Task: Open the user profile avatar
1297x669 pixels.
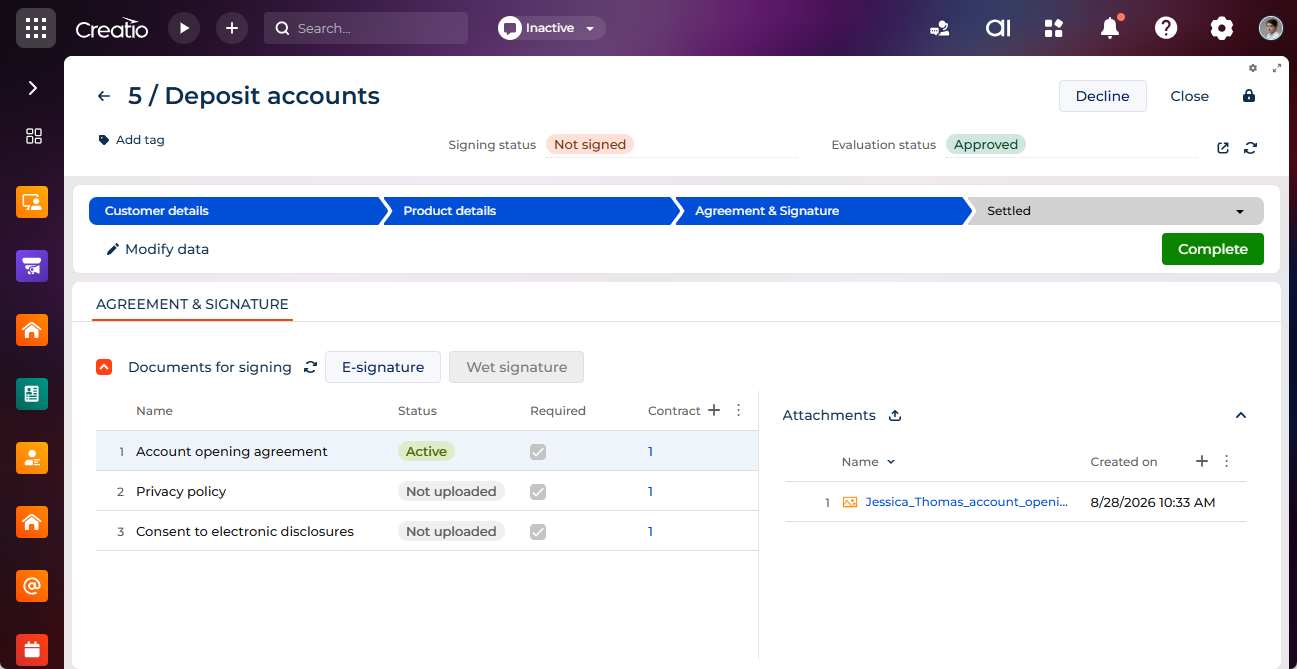Action: pyautogui.click(x=1271, y=28)
